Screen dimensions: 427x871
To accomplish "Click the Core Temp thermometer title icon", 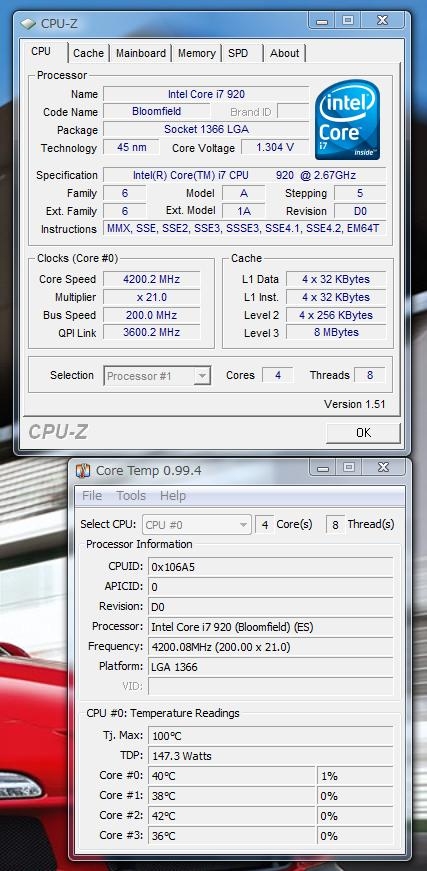I will tap(83, 470).
